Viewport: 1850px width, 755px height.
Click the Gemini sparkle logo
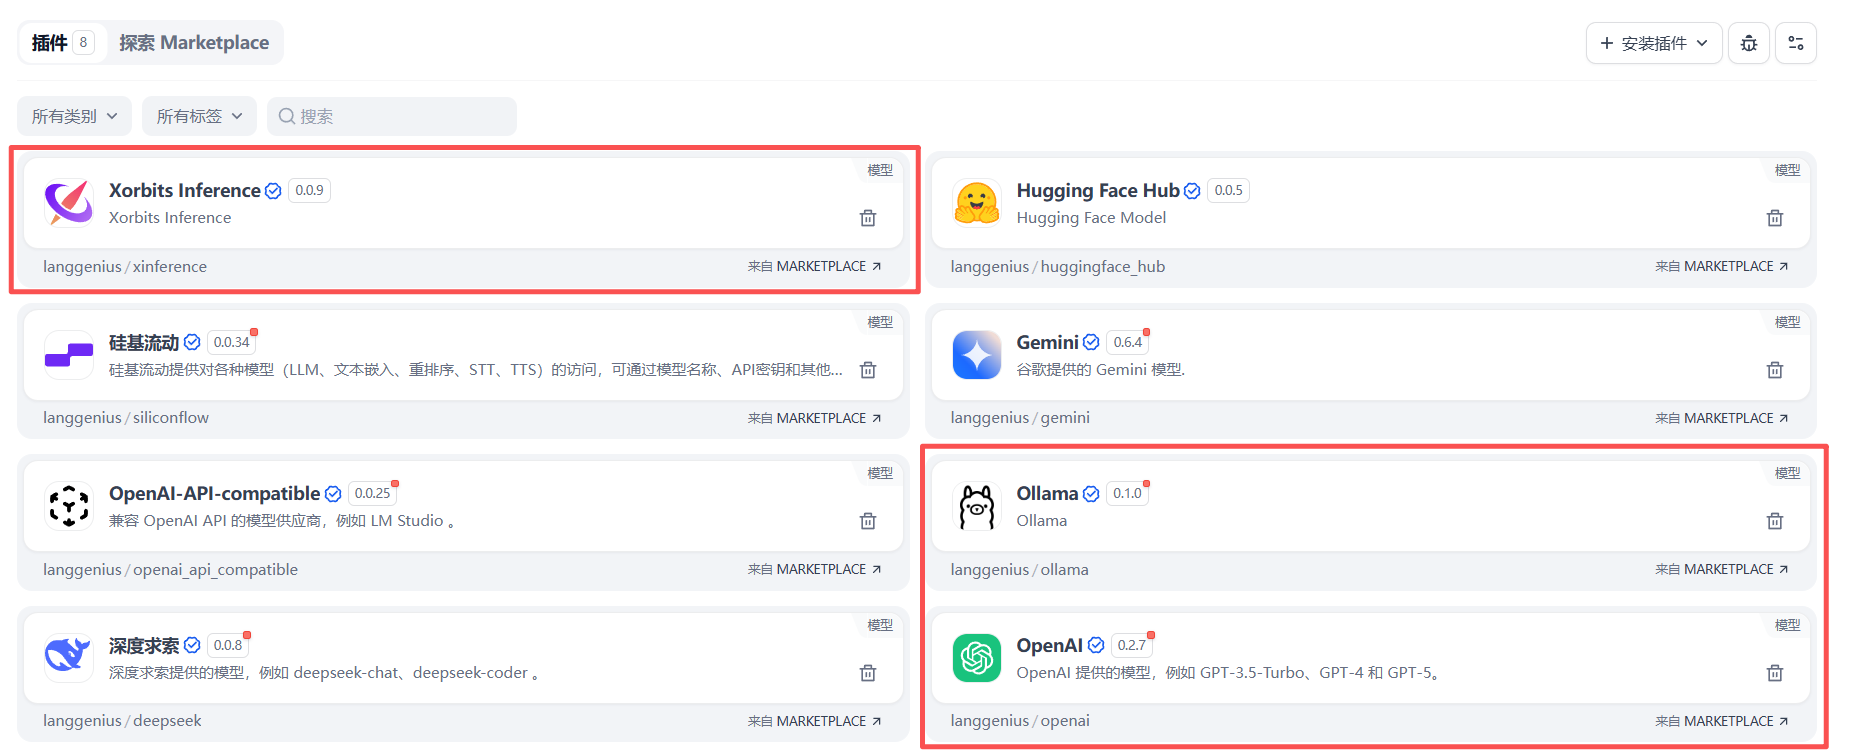(x=977, y=355)
